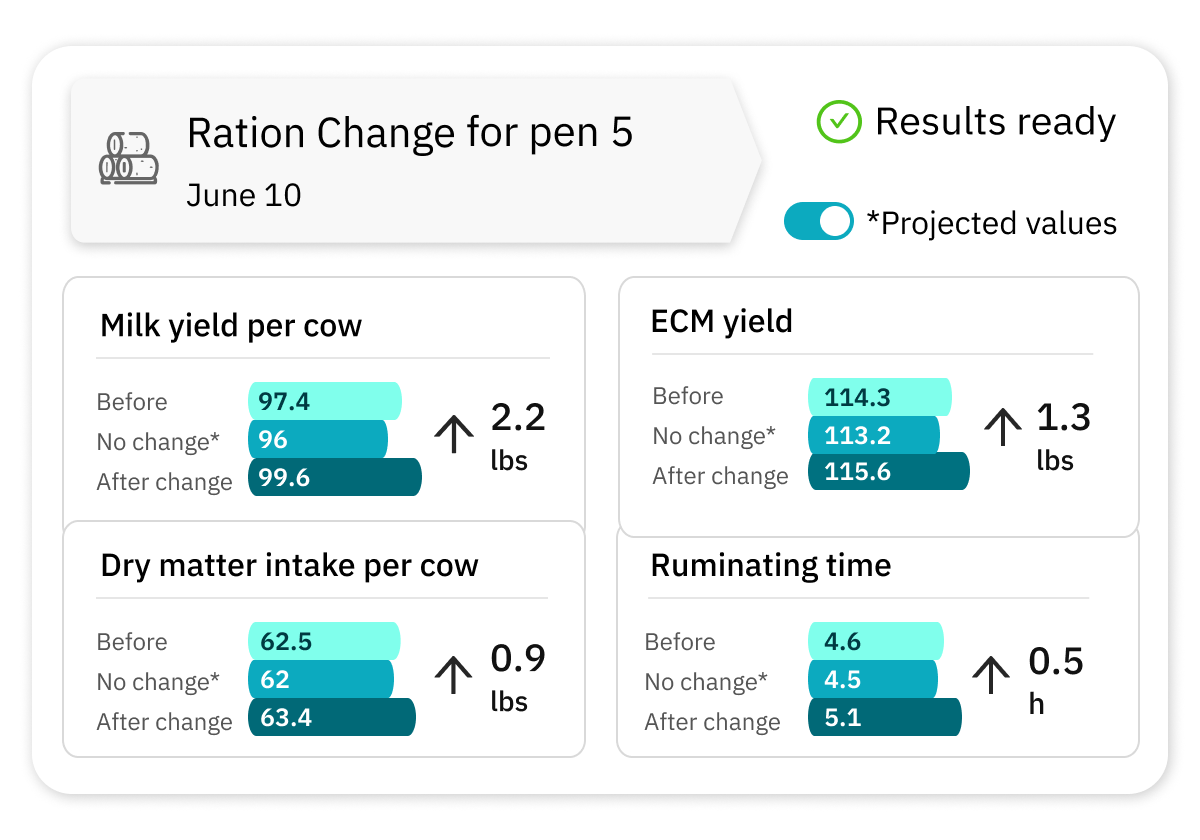Click the up arrow in Milk yield card
The height and width of the screenshot is (840, 1200).
pyautogui.click(x=454, y=435)
